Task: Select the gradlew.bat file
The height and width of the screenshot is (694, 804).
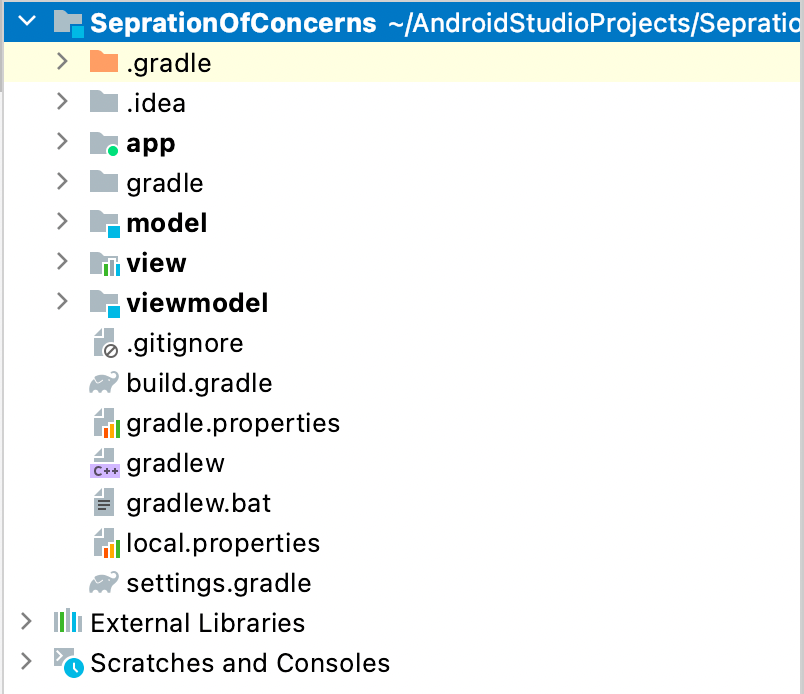Action: (x=198, y=503)
